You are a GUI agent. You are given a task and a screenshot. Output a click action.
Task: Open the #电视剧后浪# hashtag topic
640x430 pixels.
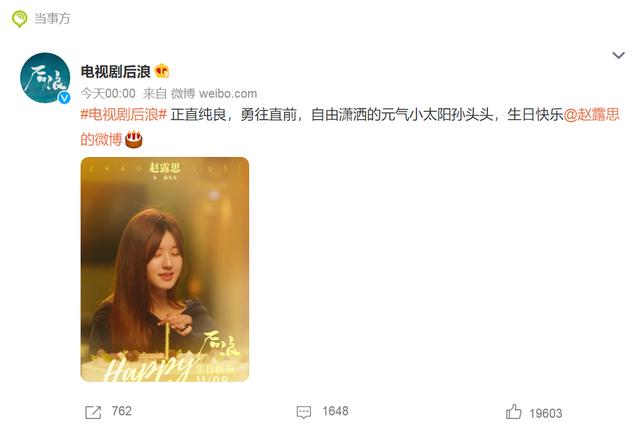tap(124, 115)
